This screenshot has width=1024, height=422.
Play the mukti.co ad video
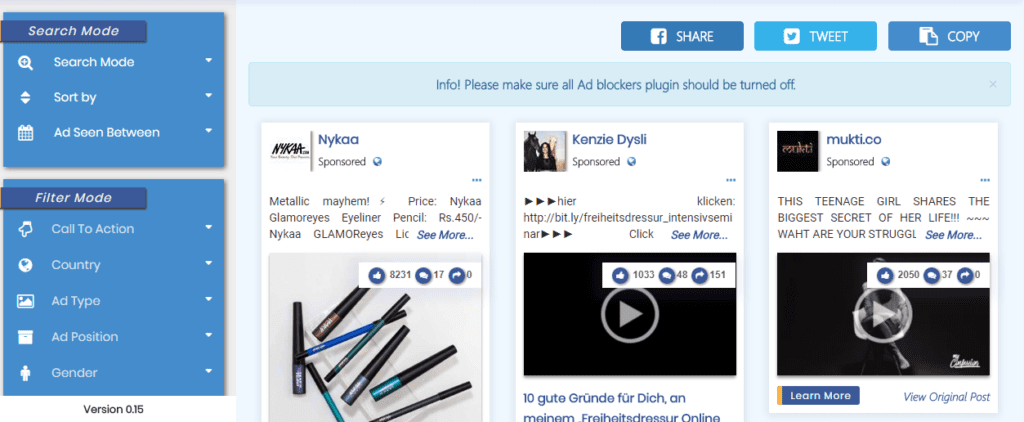(883, 315)
